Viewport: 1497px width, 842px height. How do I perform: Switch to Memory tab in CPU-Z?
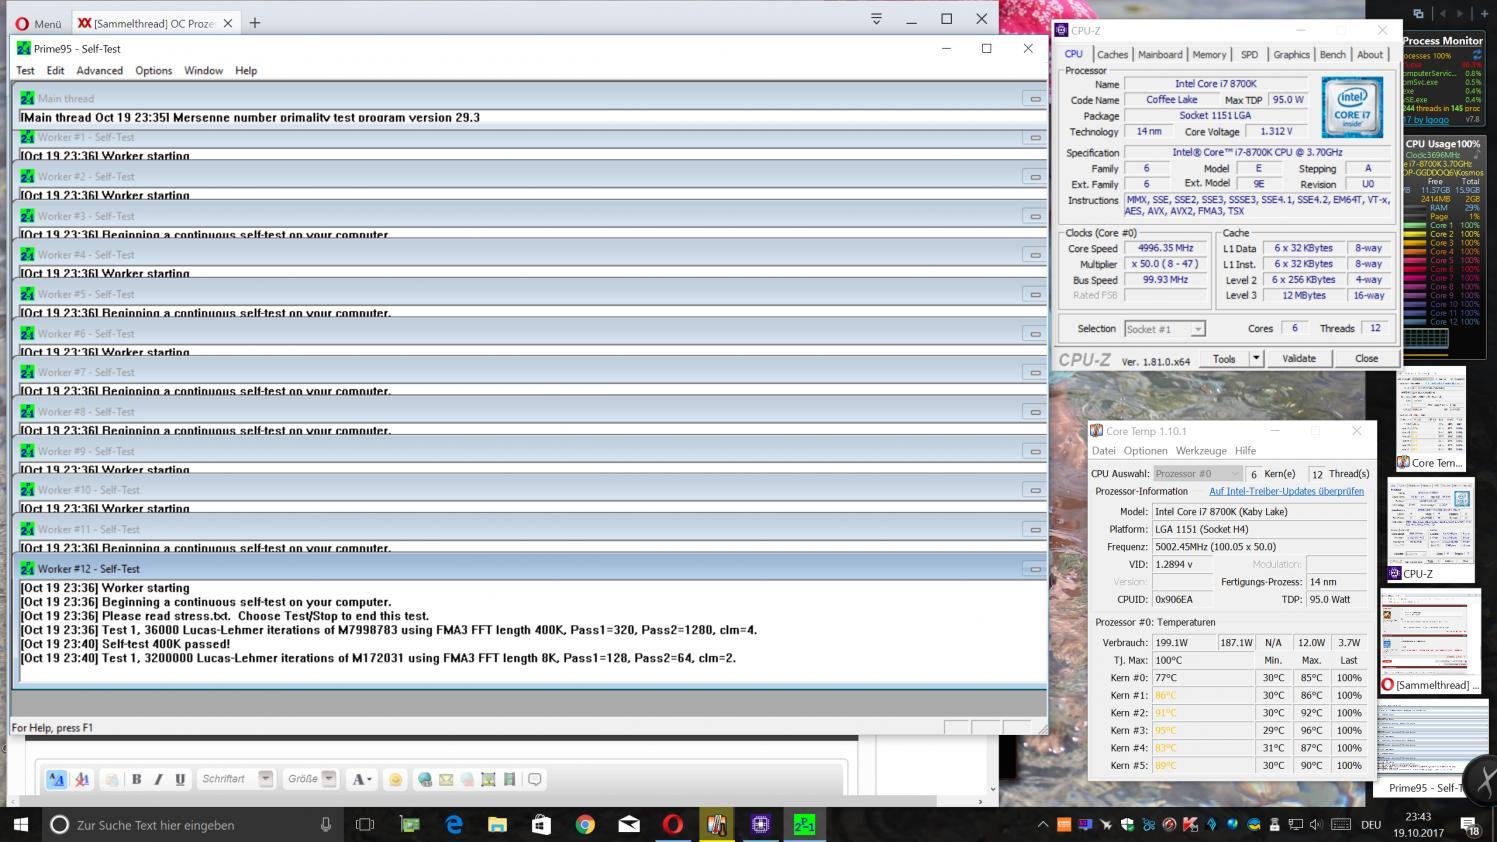click(x=1209, y=55)
